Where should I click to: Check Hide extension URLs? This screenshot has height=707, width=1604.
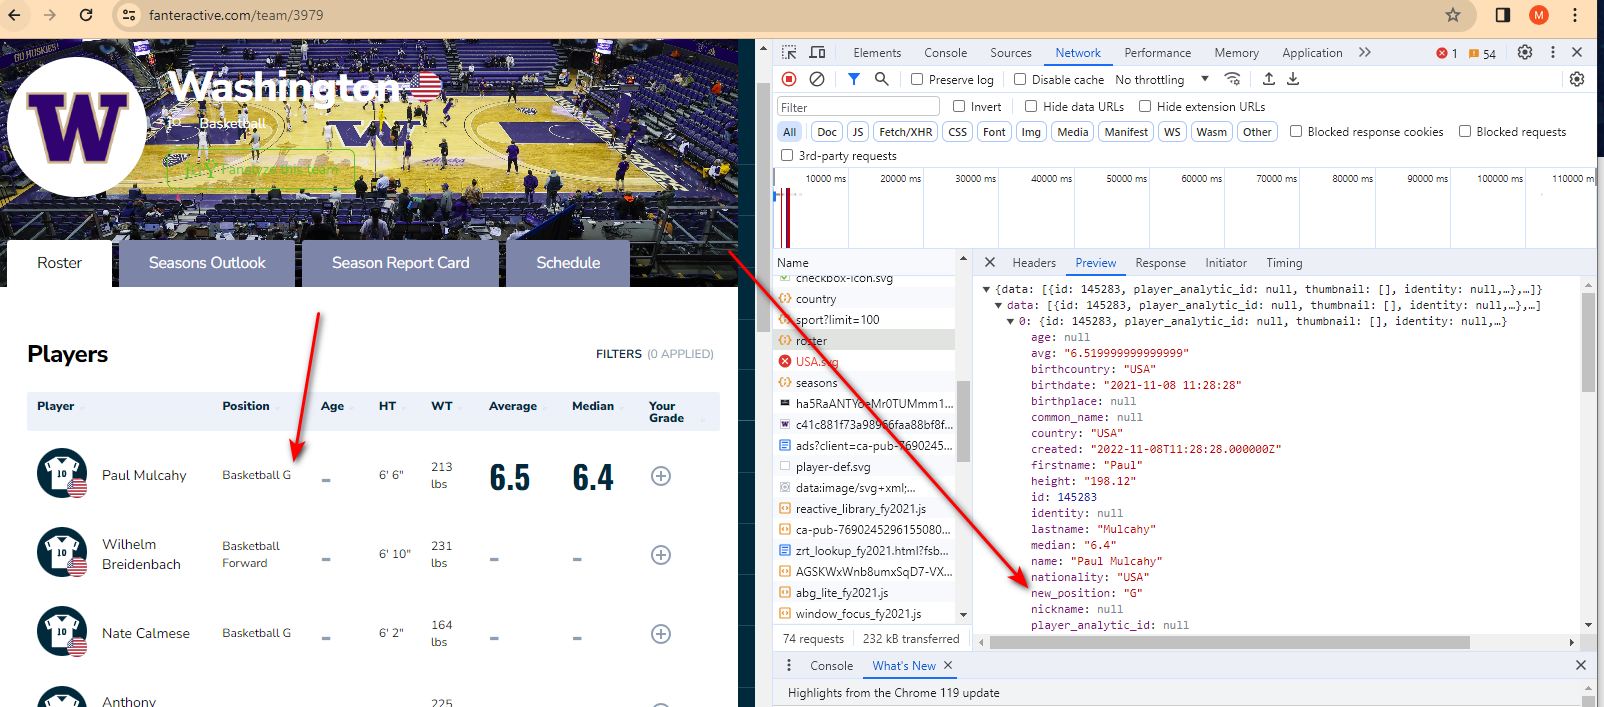pos(1145,106)
